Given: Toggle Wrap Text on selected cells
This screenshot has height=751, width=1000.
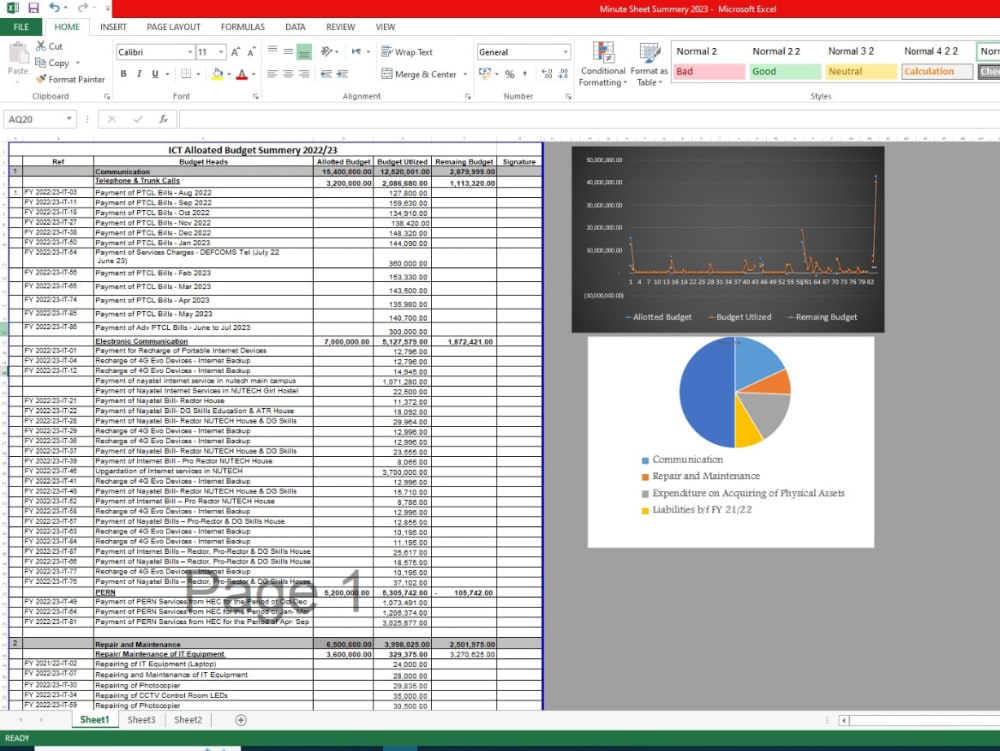Looking at the screenshot, I should pyautogui.click(x=406, y=52).
